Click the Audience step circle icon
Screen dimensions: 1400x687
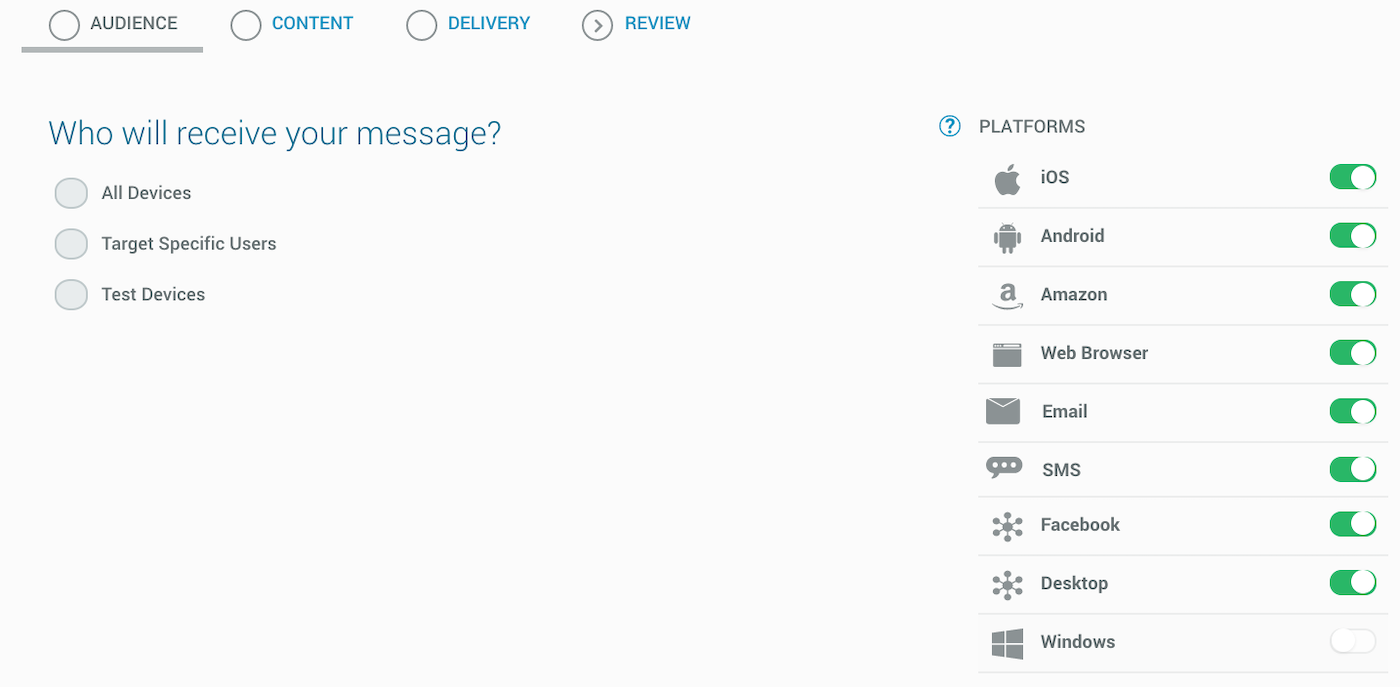tap(64, 25)
